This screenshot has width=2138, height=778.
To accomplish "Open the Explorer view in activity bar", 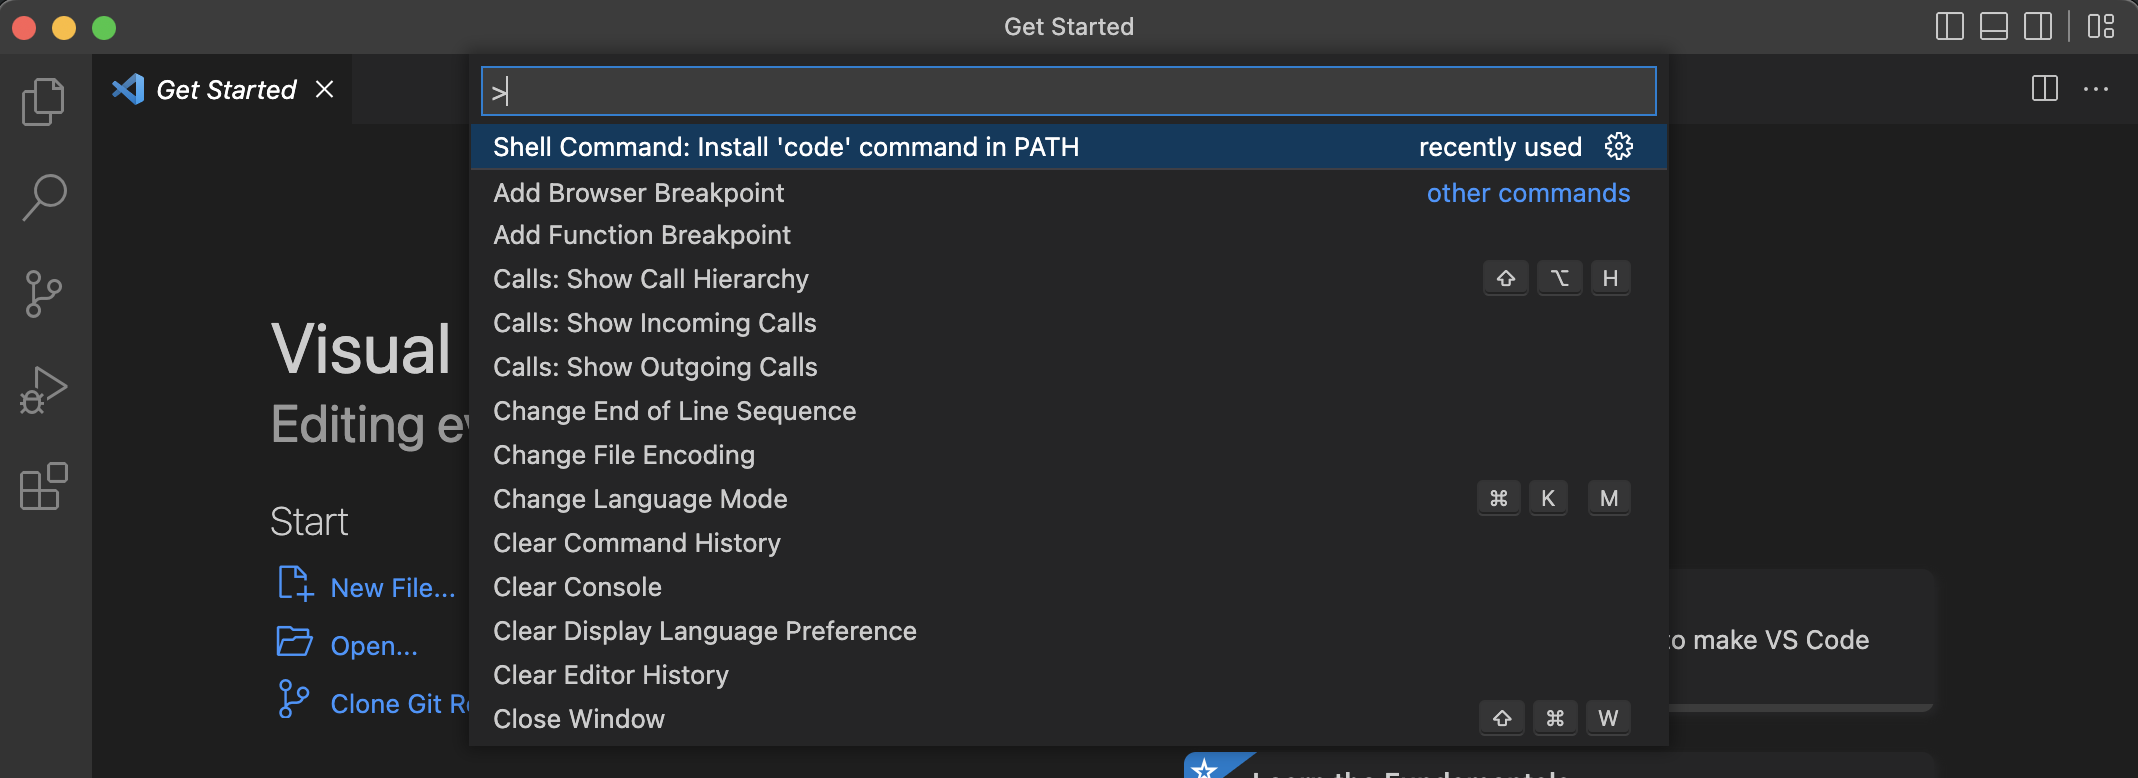I will [x=44, y=101].
